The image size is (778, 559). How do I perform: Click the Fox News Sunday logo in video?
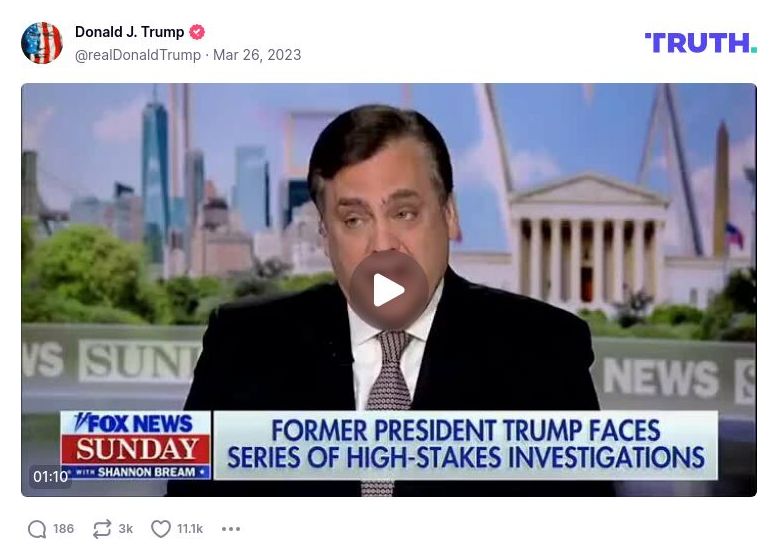tap(135, 445)
